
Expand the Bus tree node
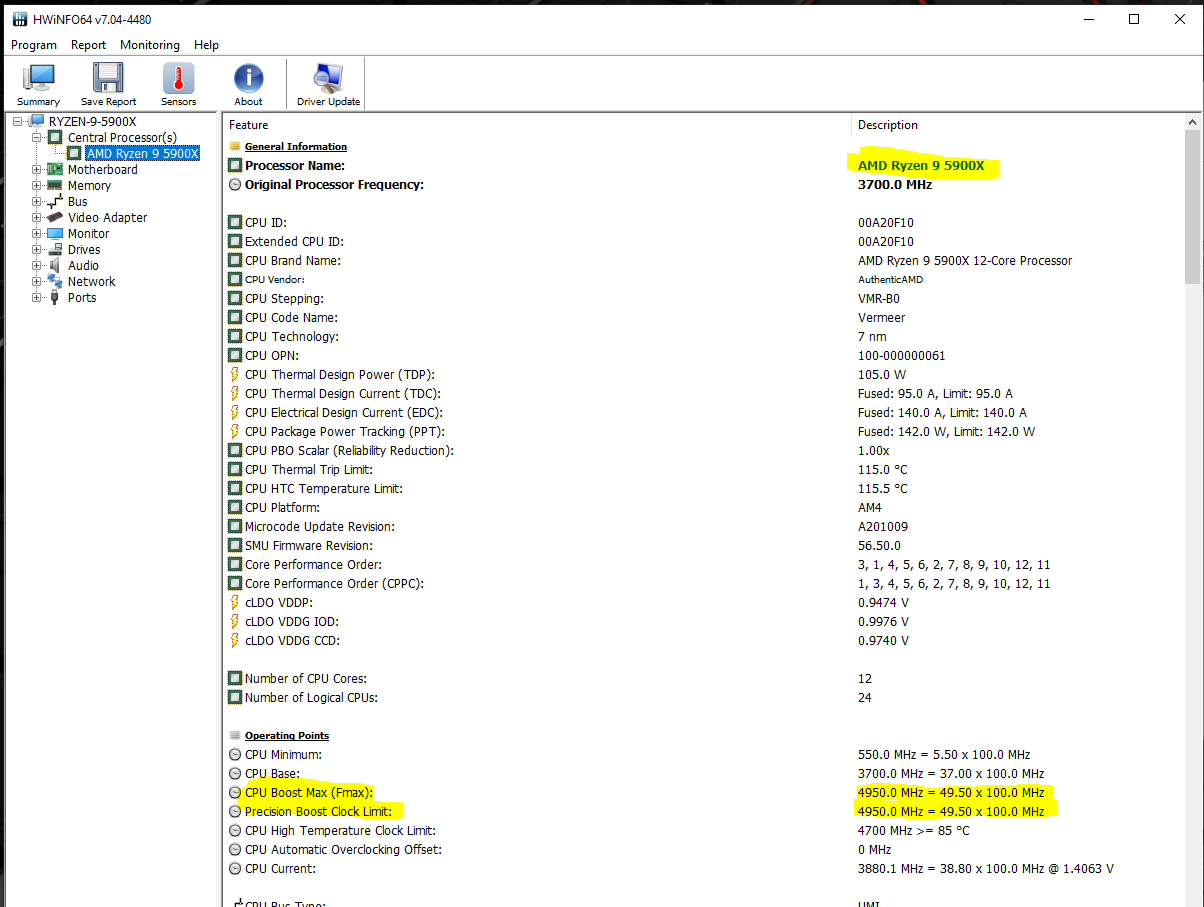(37, 201)
